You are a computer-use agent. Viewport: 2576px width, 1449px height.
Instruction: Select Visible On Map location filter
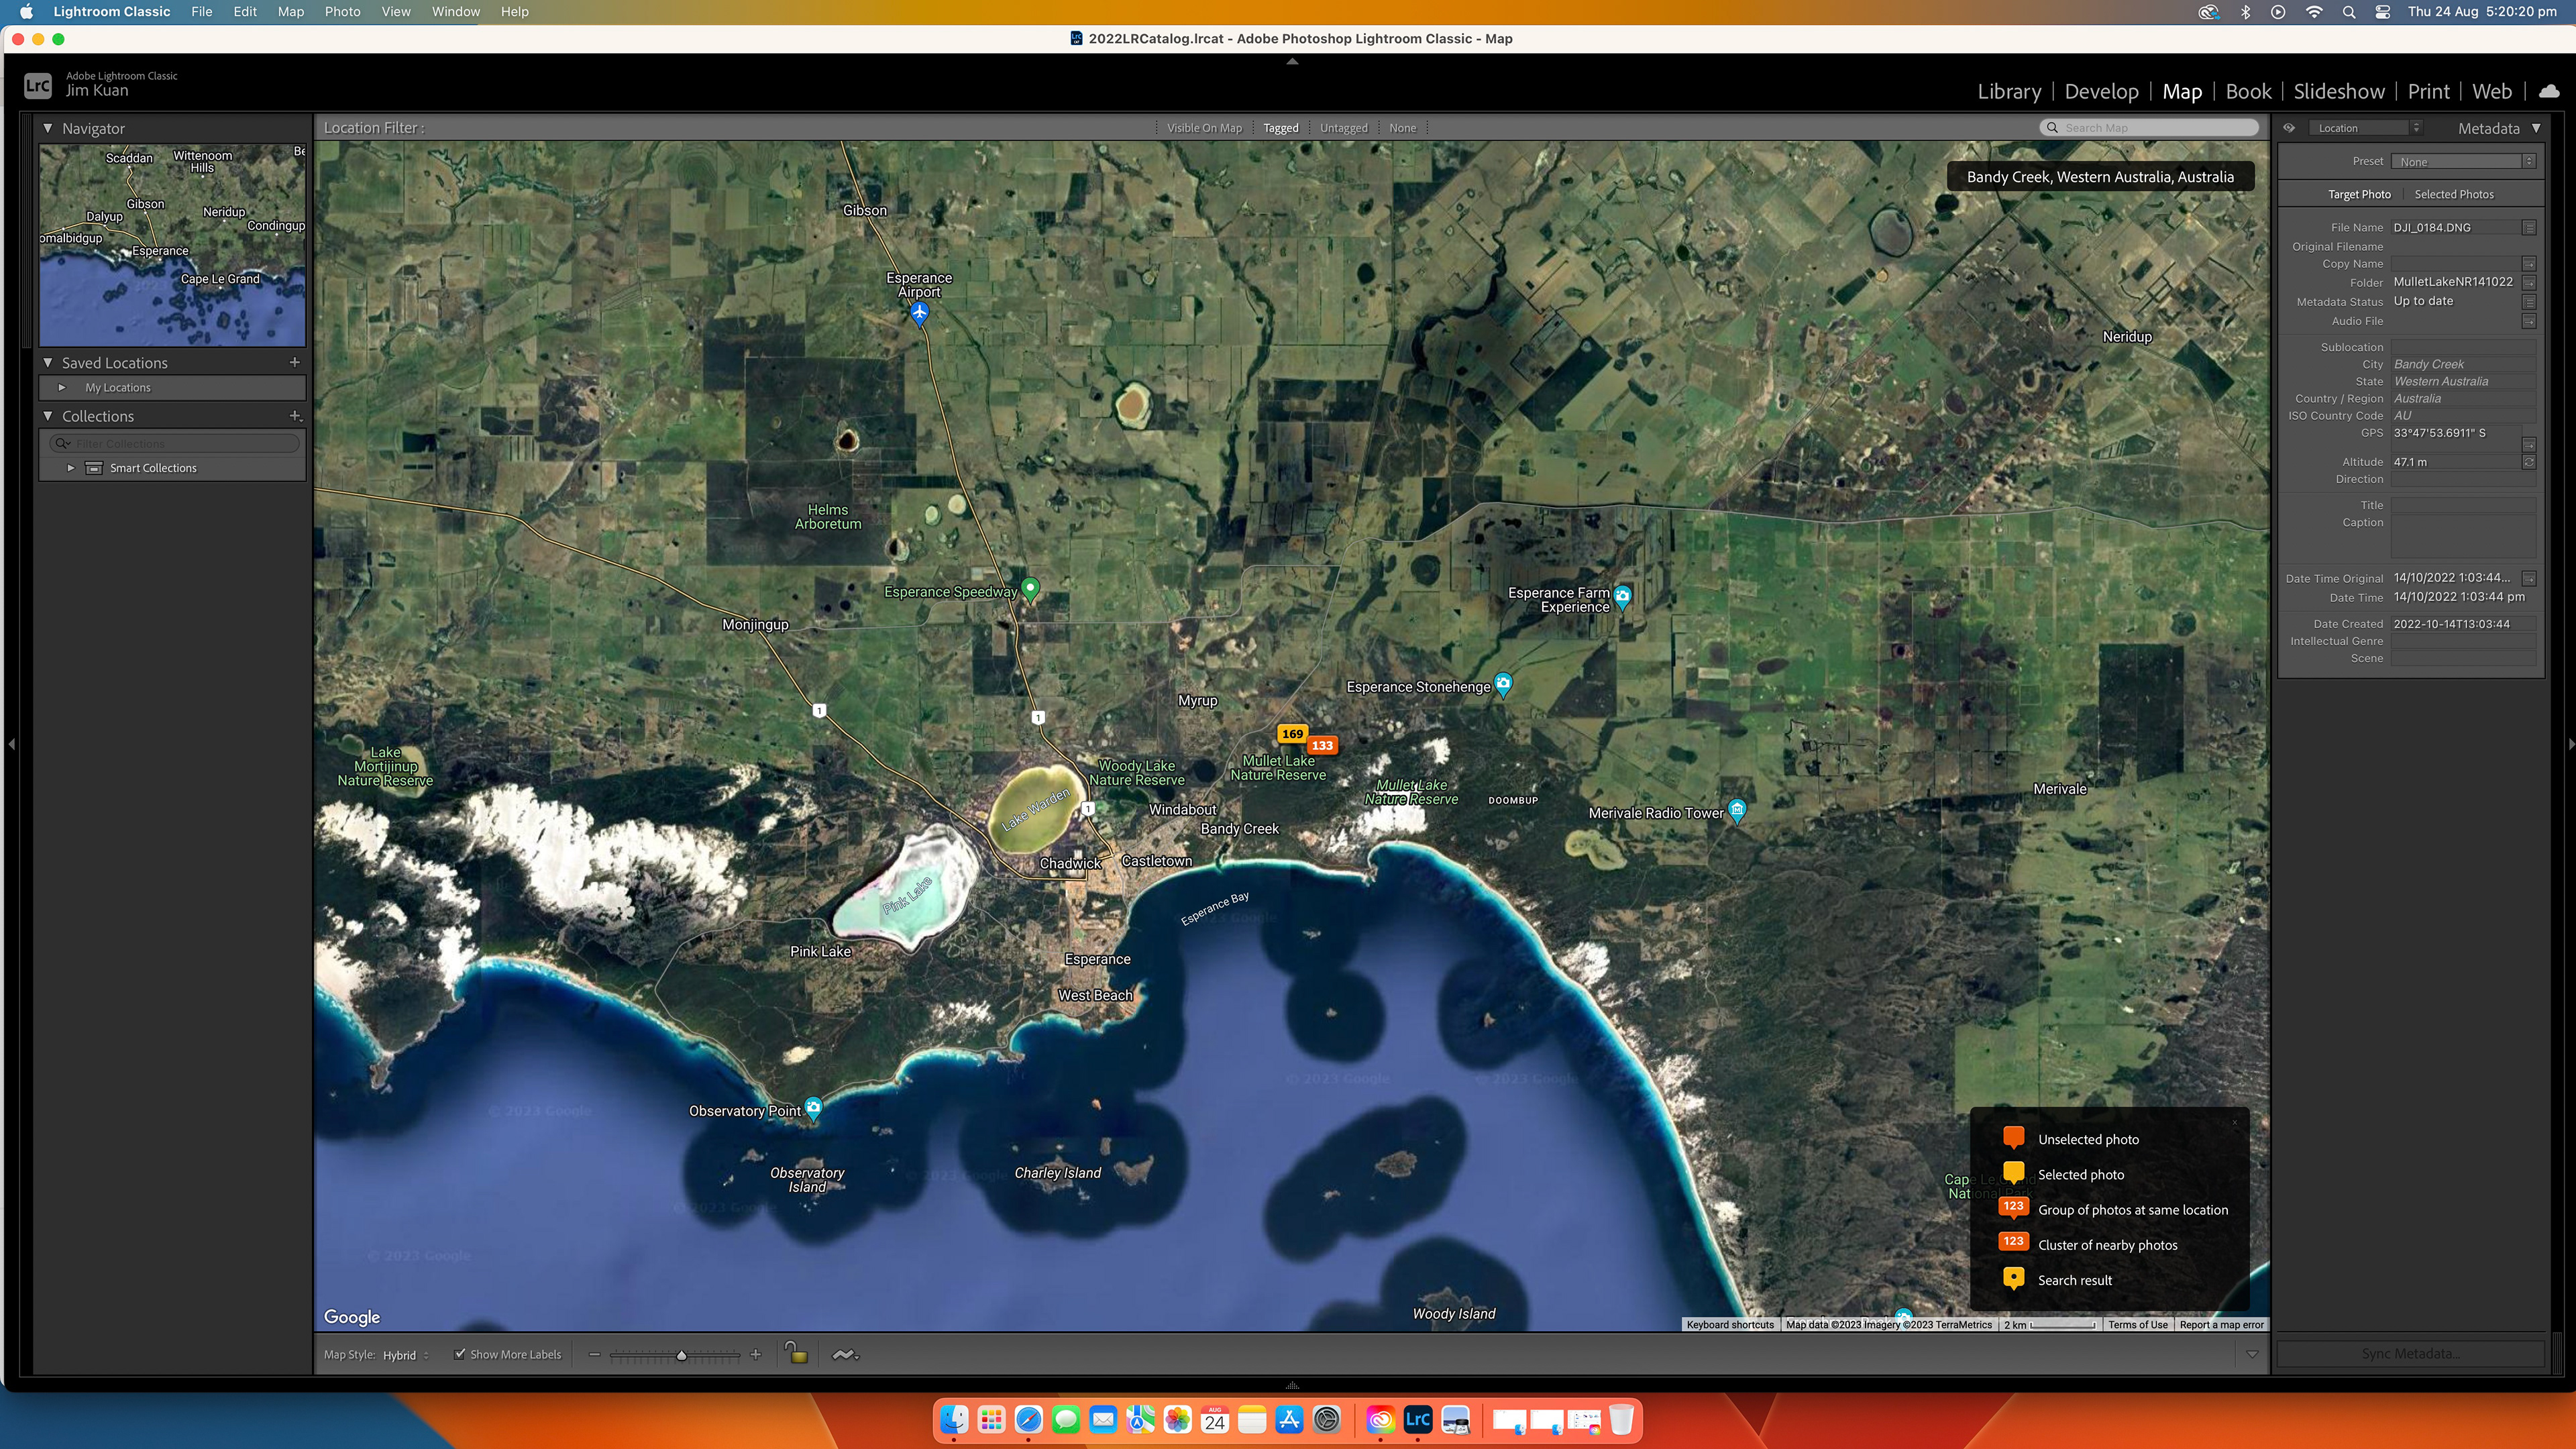(1204, 128)
